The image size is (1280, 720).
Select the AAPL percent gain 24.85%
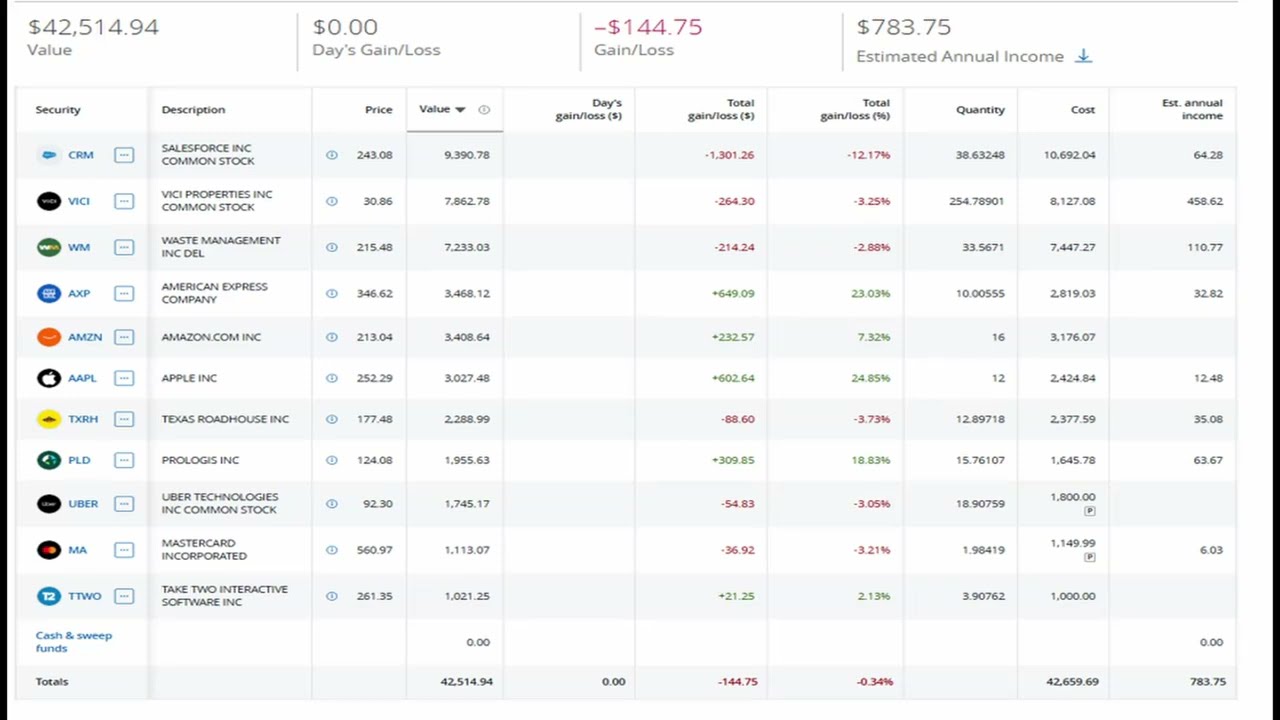tap(873, 378)
